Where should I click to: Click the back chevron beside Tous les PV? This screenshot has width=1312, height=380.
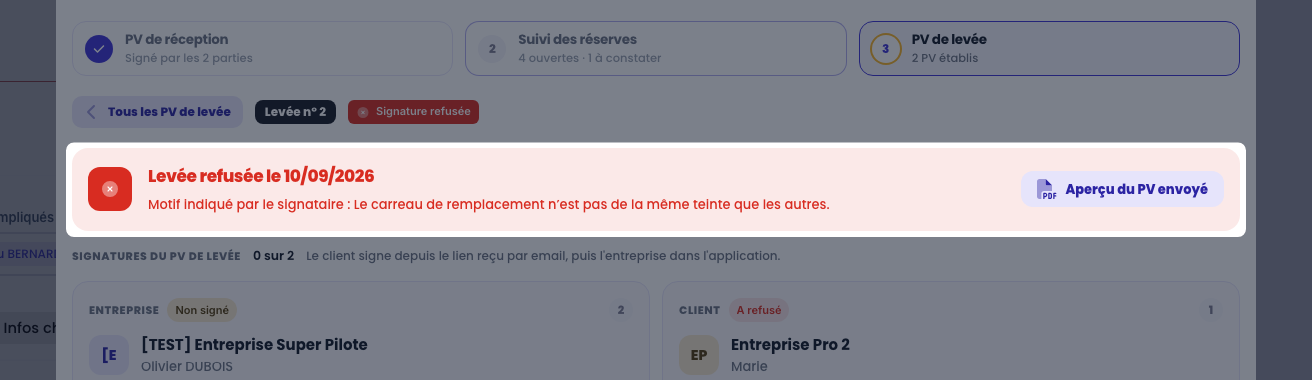tap(91, 112)
